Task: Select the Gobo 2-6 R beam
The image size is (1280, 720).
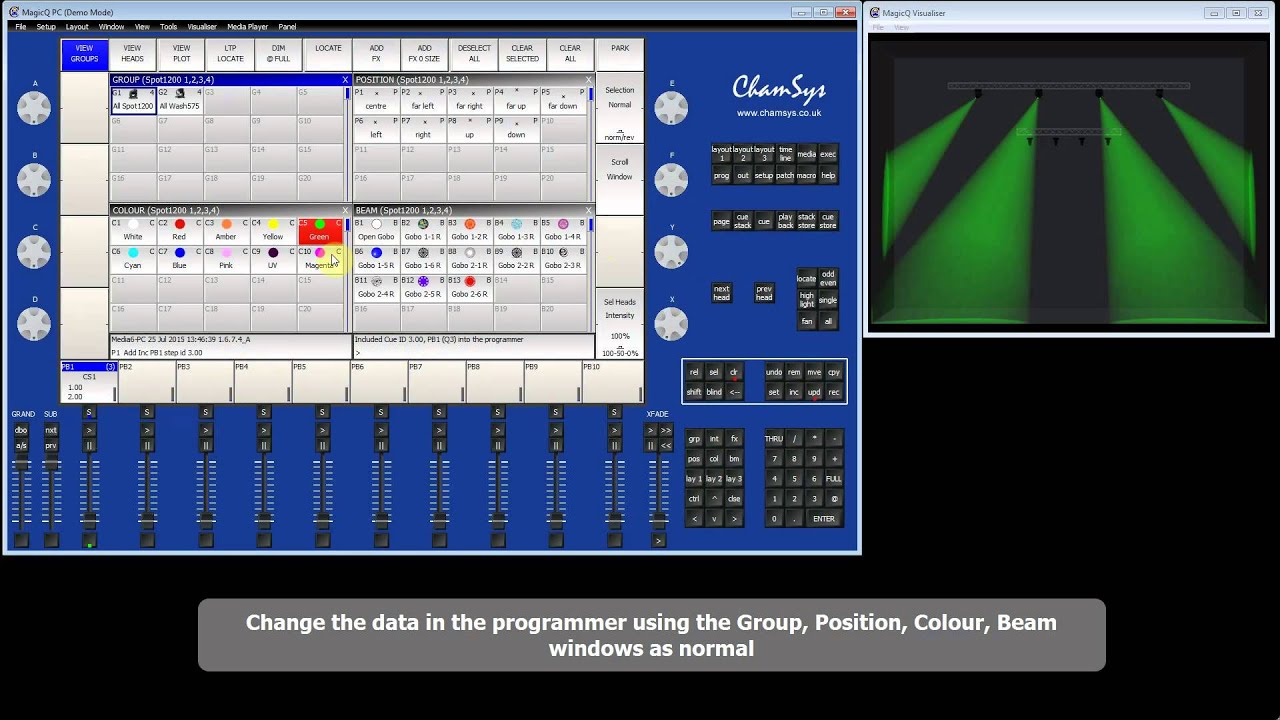Action: click(x=469, y=287)
